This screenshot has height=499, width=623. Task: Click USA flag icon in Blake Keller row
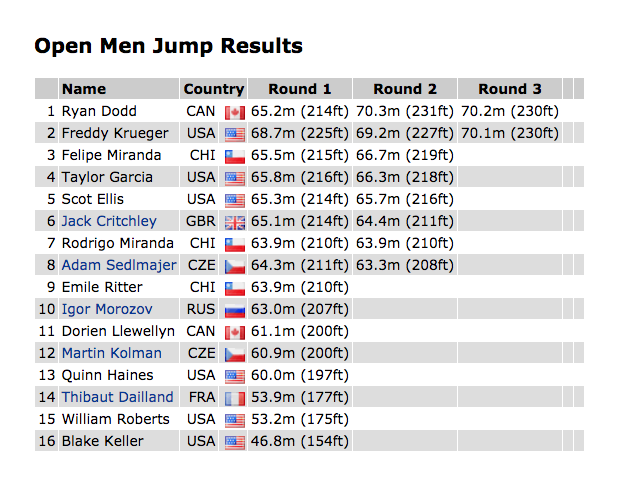coord(235,442)
